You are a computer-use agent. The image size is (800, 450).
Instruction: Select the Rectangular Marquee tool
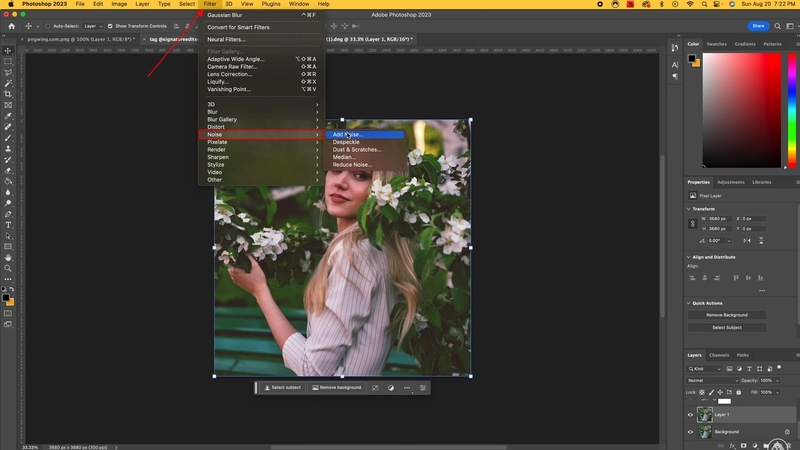coord(8,61)
